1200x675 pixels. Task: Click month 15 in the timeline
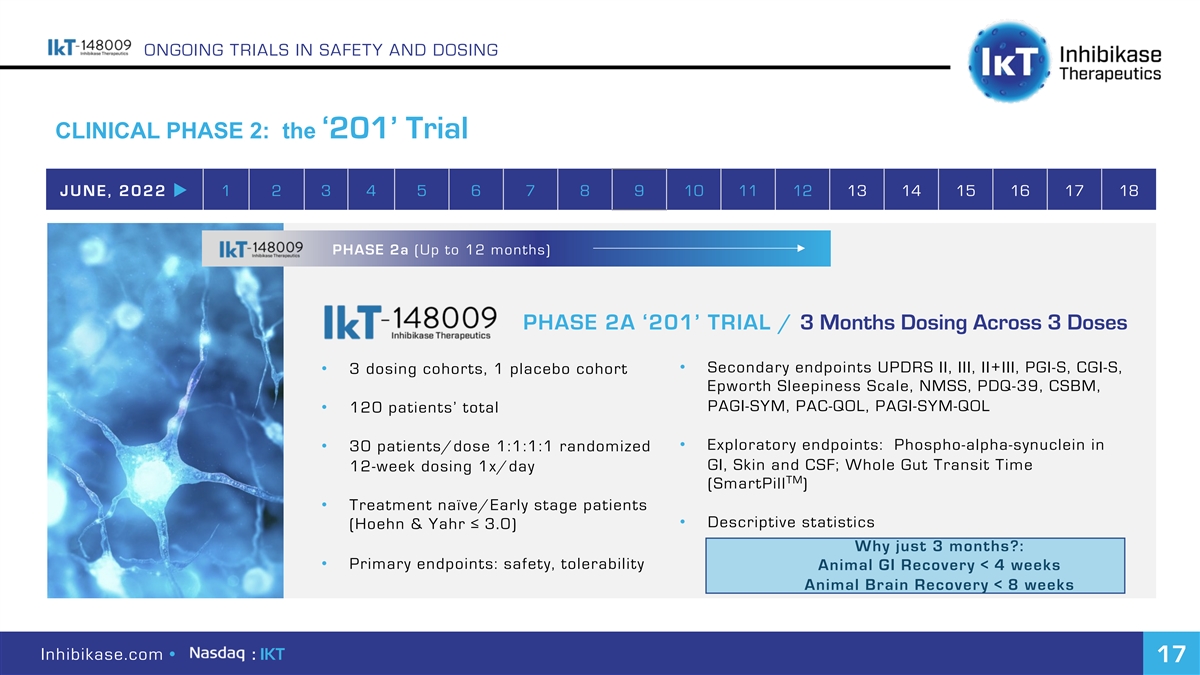point(965,191)
